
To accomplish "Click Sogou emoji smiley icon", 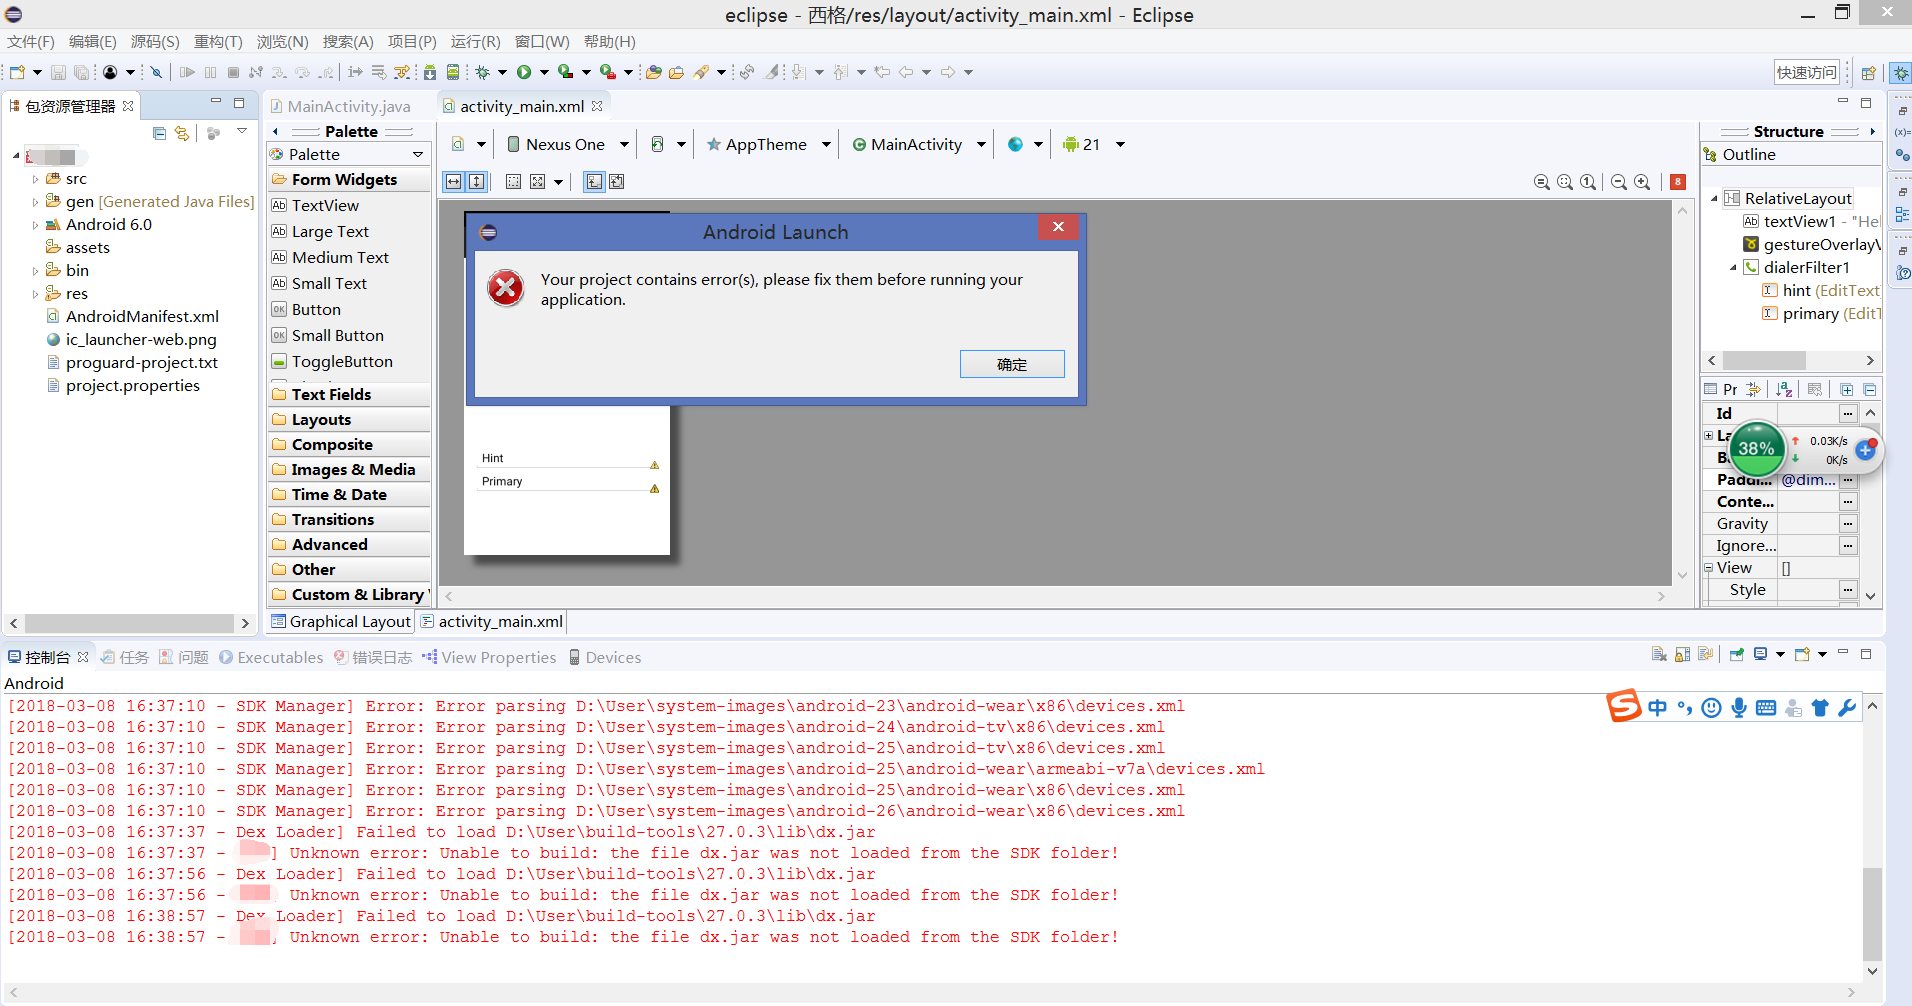I will (x=1711, y=707).
